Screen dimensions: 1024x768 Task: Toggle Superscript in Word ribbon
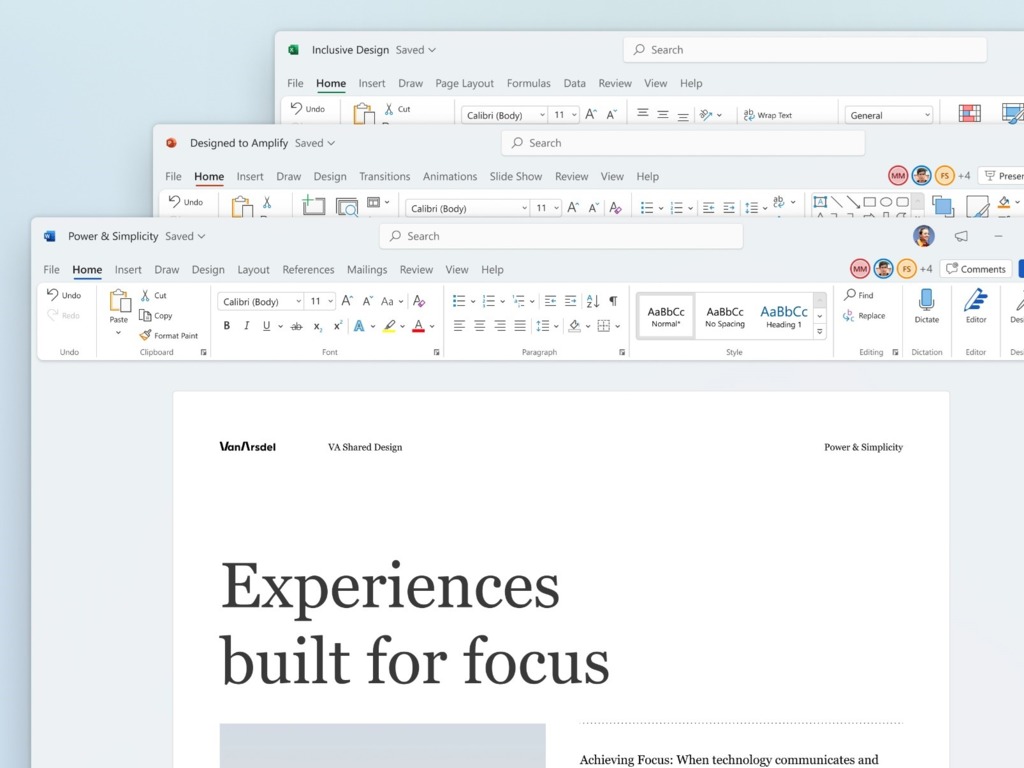click(338, 325)
